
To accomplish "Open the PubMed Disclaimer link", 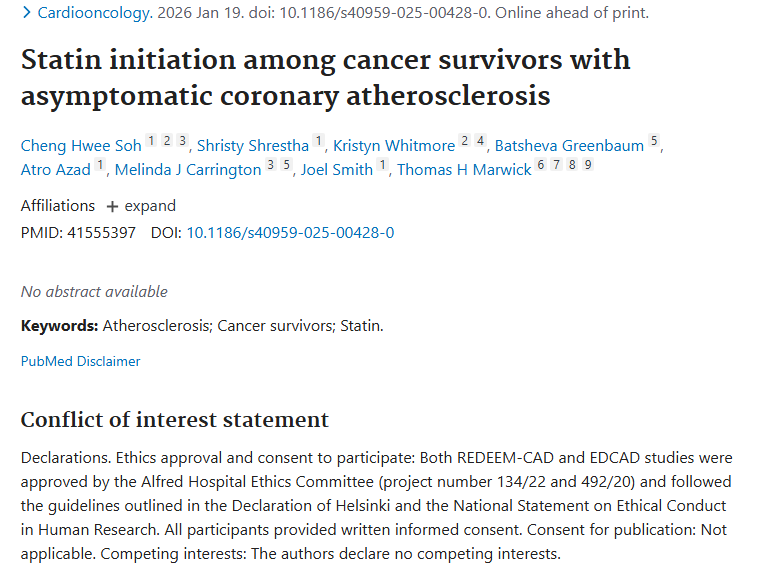I will point(81,361).
